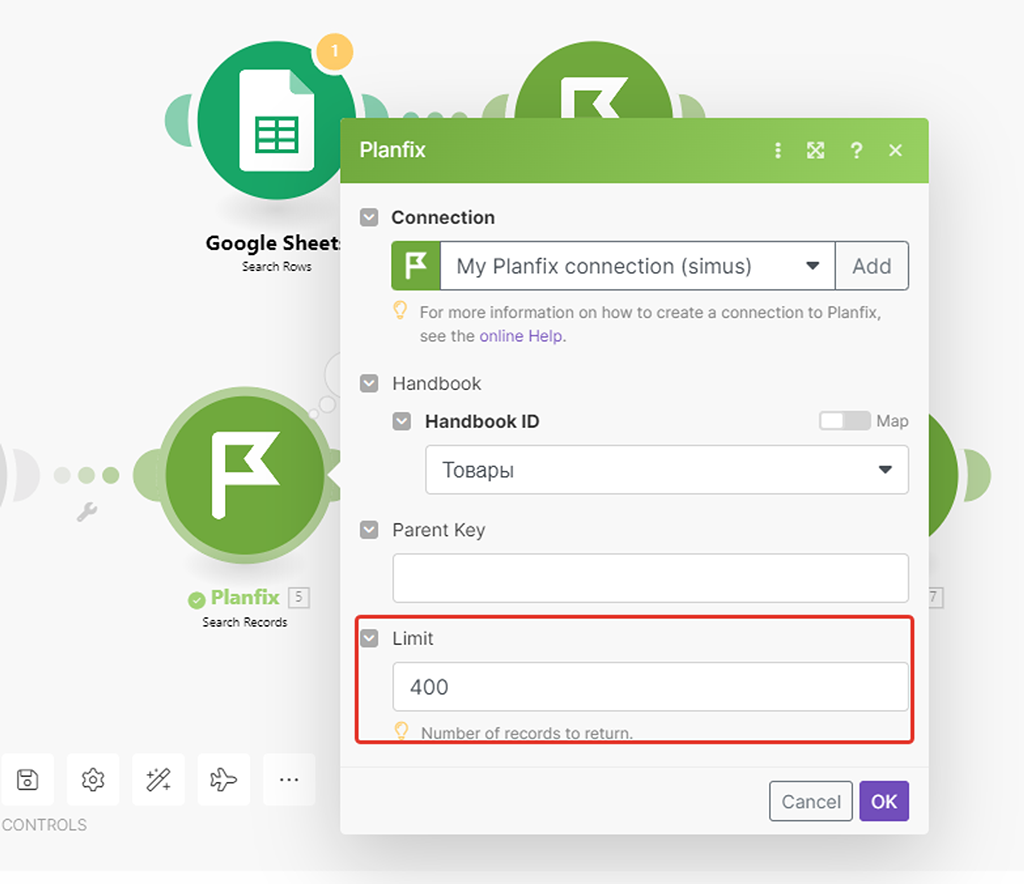Open help question mark in Planfix dialog
The height and width of the screenshot is (884, 1024).
[856, 150]
